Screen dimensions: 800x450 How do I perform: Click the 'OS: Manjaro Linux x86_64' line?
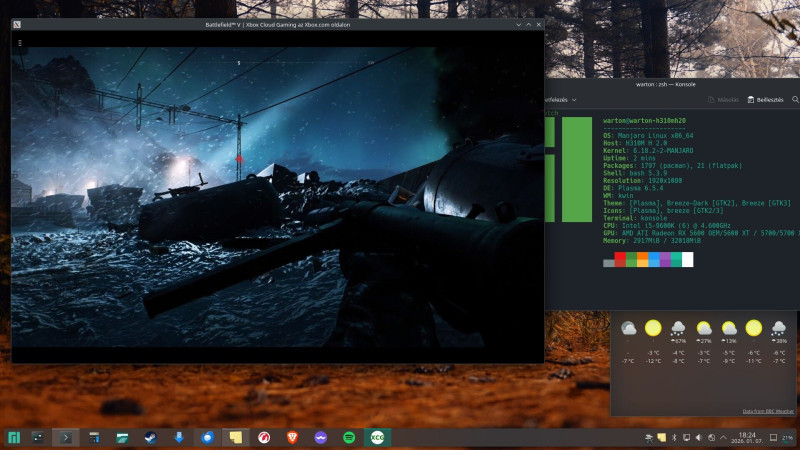(648, 136)
